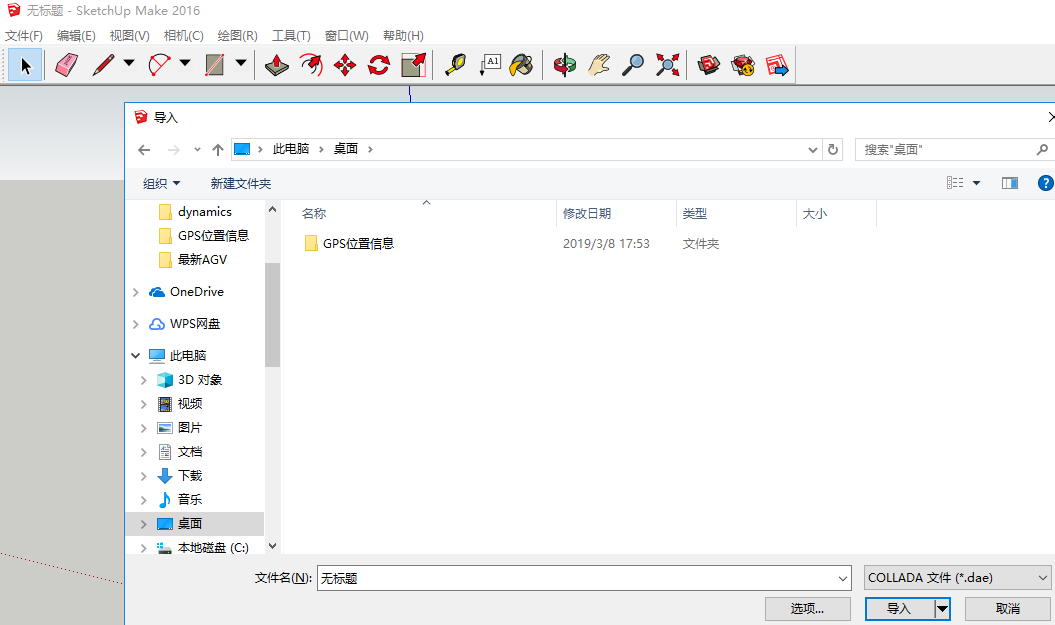Click the 取消 button
Viewport: 1055px width, 625px height.
click(x=1007, y=609)
